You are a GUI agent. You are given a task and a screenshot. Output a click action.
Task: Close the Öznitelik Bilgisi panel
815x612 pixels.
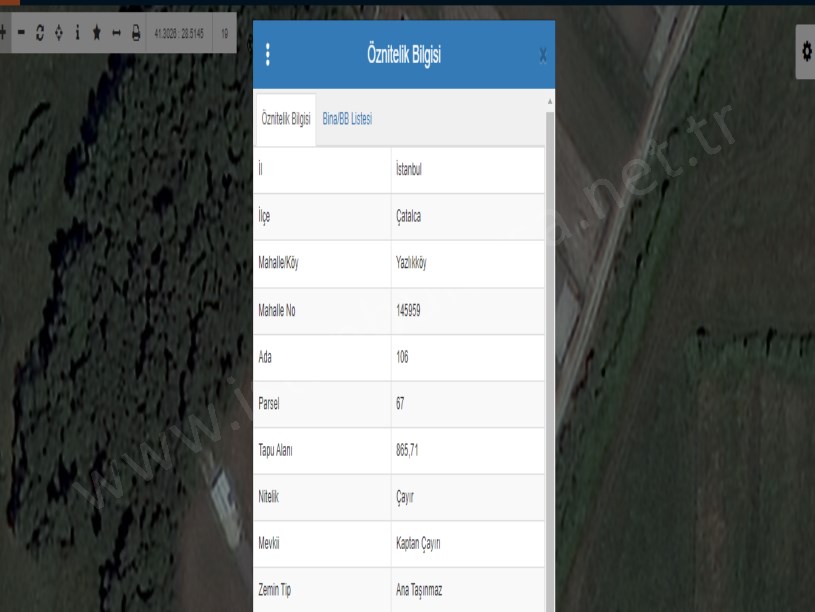click(x=542, y=56)
